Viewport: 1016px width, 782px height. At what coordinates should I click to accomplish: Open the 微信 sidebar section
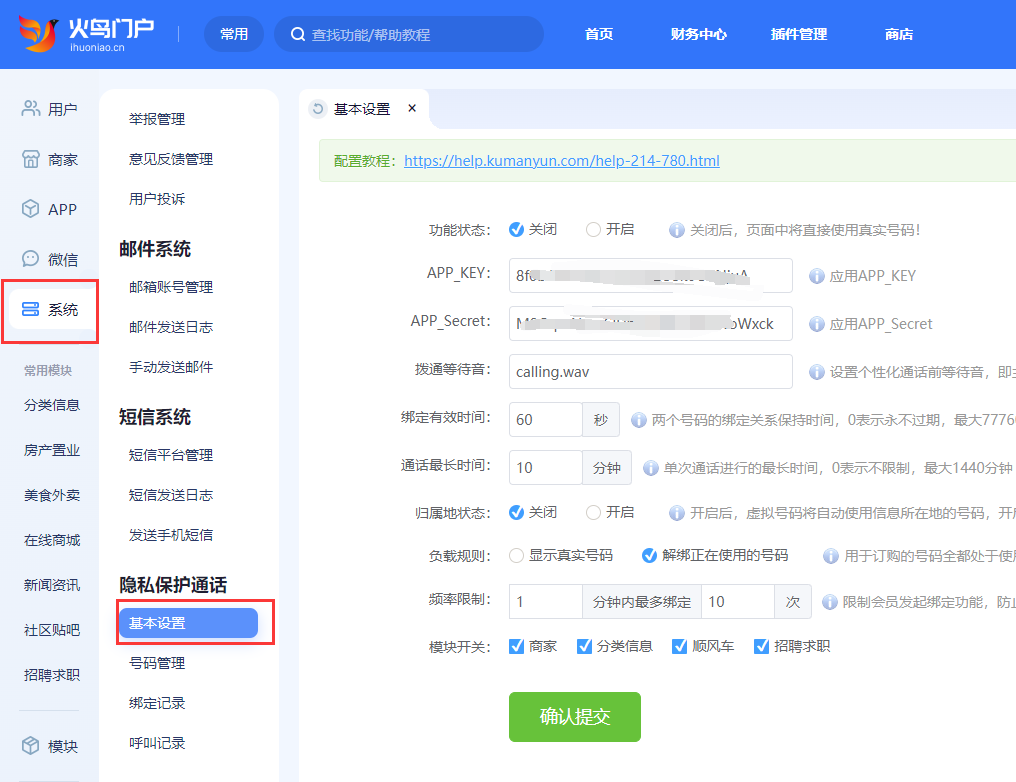point(50,259)
